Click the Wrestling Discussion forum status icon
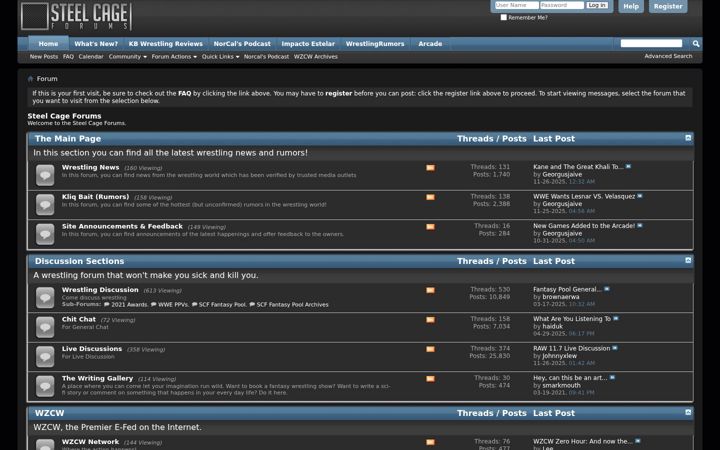Screen dimensions: 720x450 click(x=45, y=298)
